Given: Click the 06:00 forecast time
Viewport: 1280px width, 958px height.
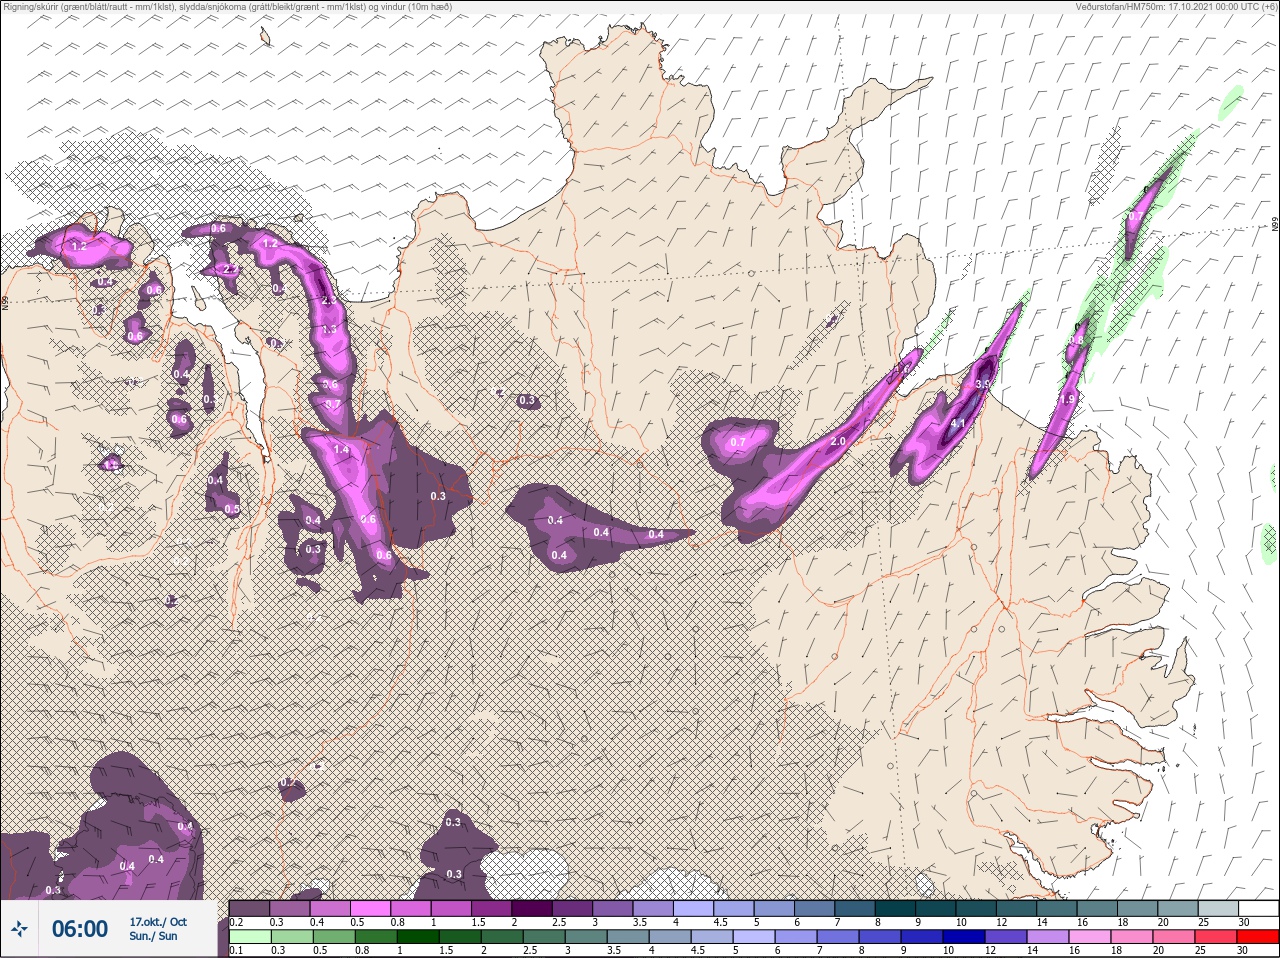Looking at the screenshot, I should pyautogui.click(x=80, y=929).
